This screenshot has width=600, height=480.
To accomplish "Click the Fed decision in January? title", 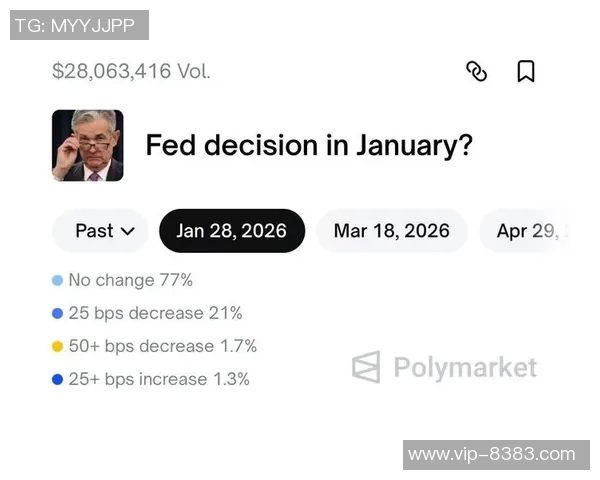I will pos(309,145).
